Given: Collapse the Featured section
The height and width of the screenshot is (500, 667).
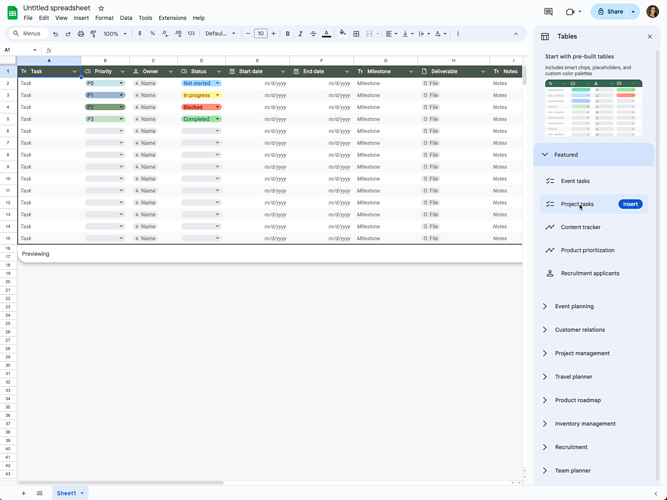Looking at the screenshot, I should click(593, 154).
